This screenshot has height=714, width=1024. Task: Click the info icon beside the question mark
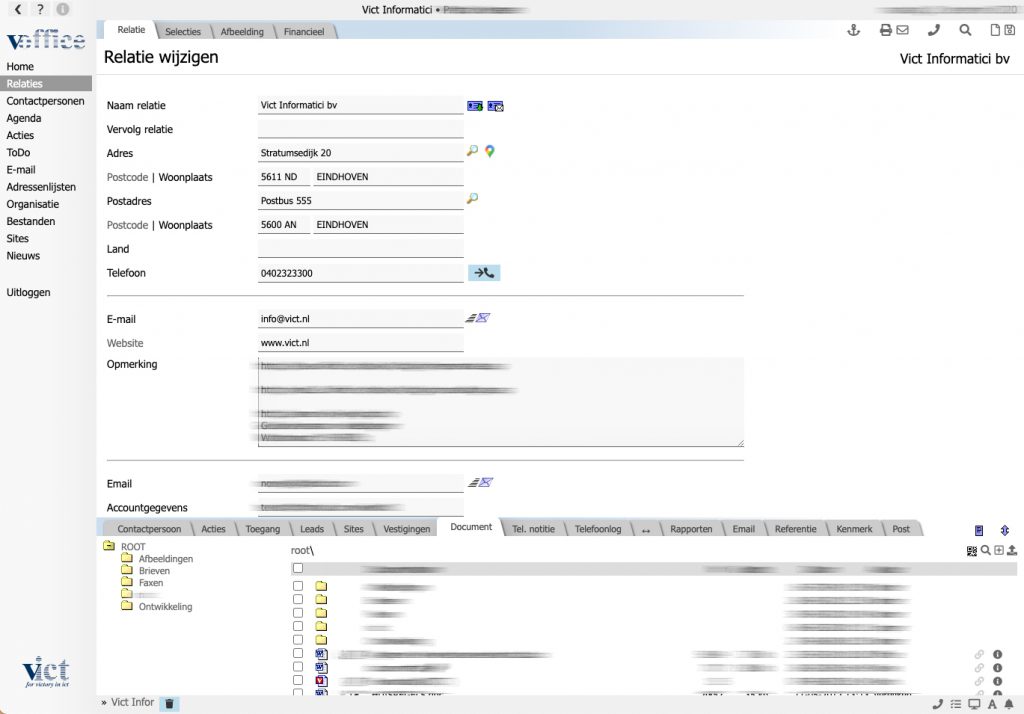pos(63,9)
